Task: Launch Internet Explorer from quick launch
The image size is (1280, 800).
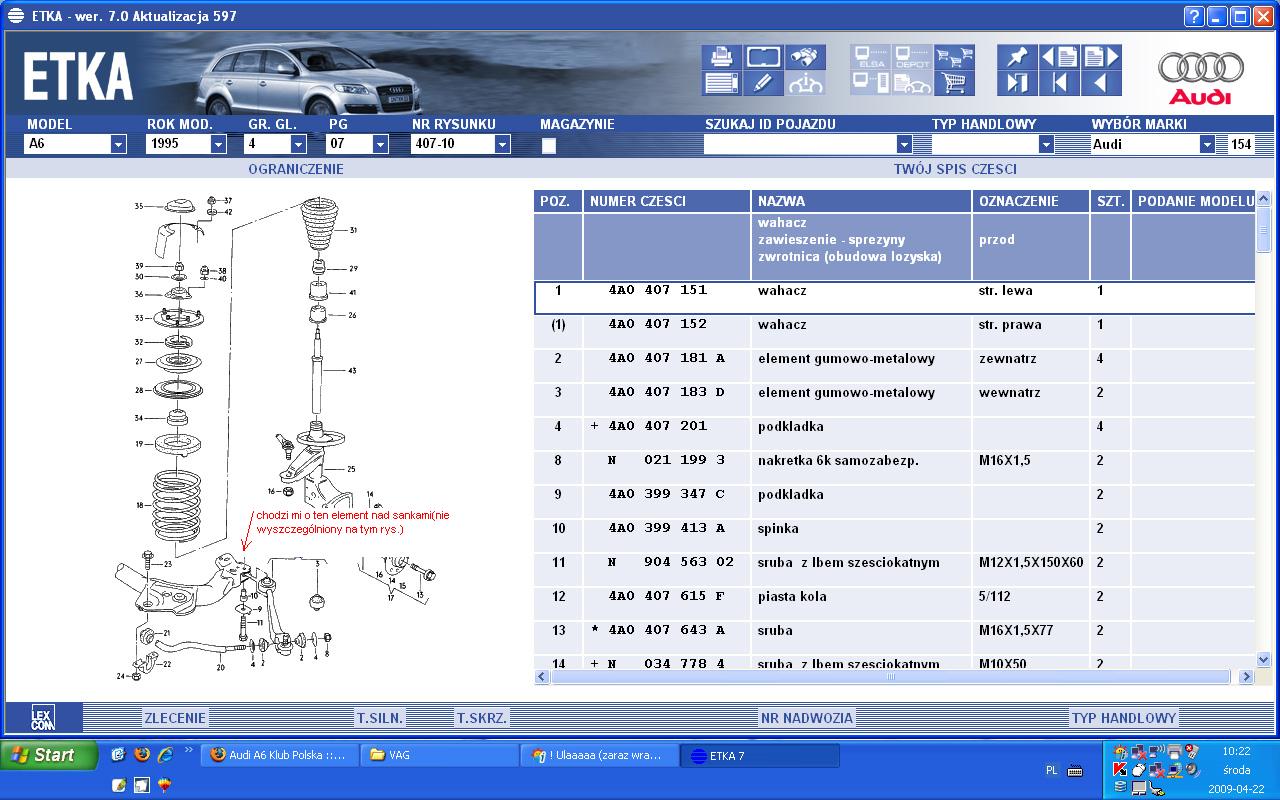Action: [x=166, y=755]
